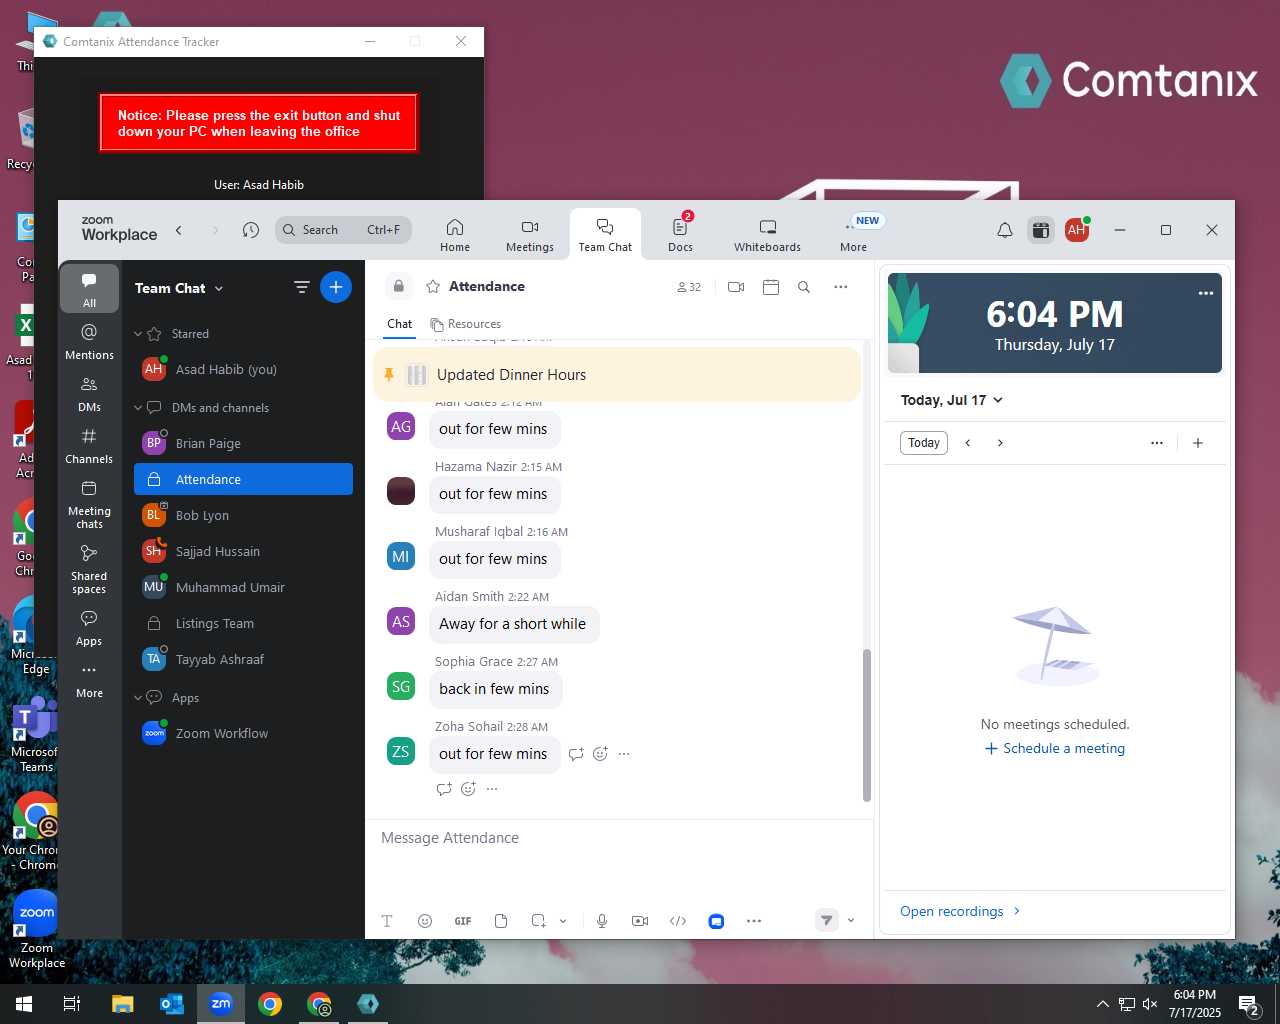This screenshot has width=1280, height=1024.
Task: Open chat with Asad Habib (you)
Action: point(243,369)
